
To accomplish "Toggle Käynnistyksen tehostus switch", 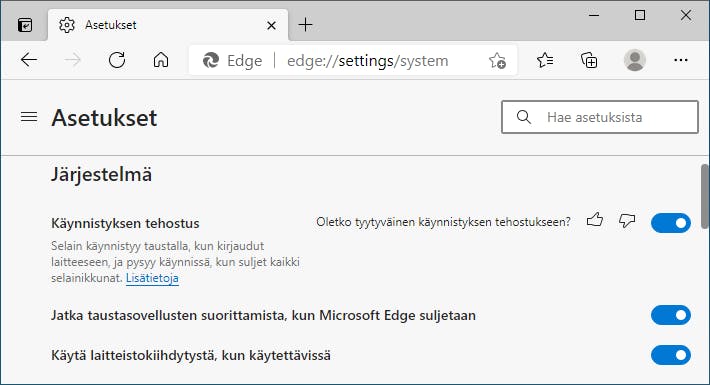I will click(x=671, y=223).
